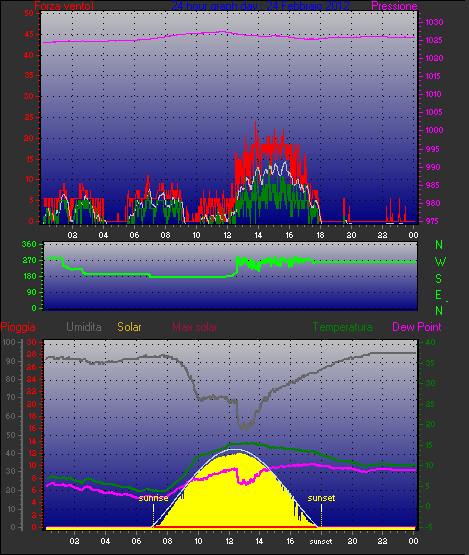Select the Temperatura legend label
Viewport: 469px width, 555px height.
coord(342,327)
